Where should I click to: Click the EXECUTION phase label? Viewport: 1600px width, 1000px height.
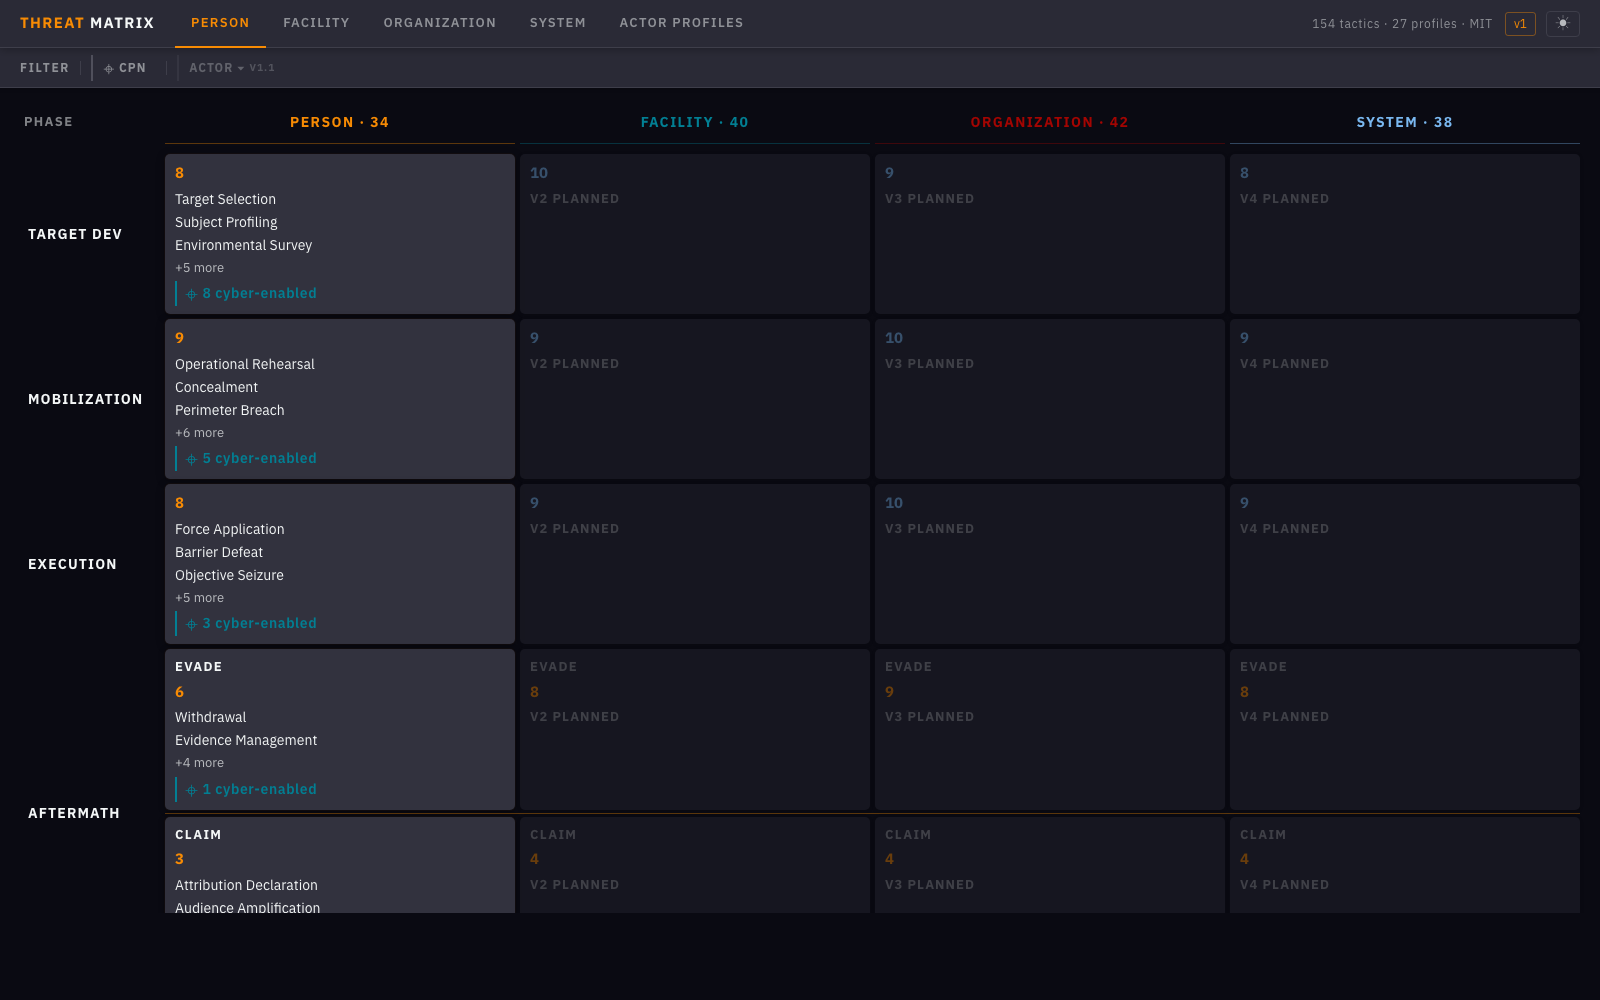(x=72, y=564)
